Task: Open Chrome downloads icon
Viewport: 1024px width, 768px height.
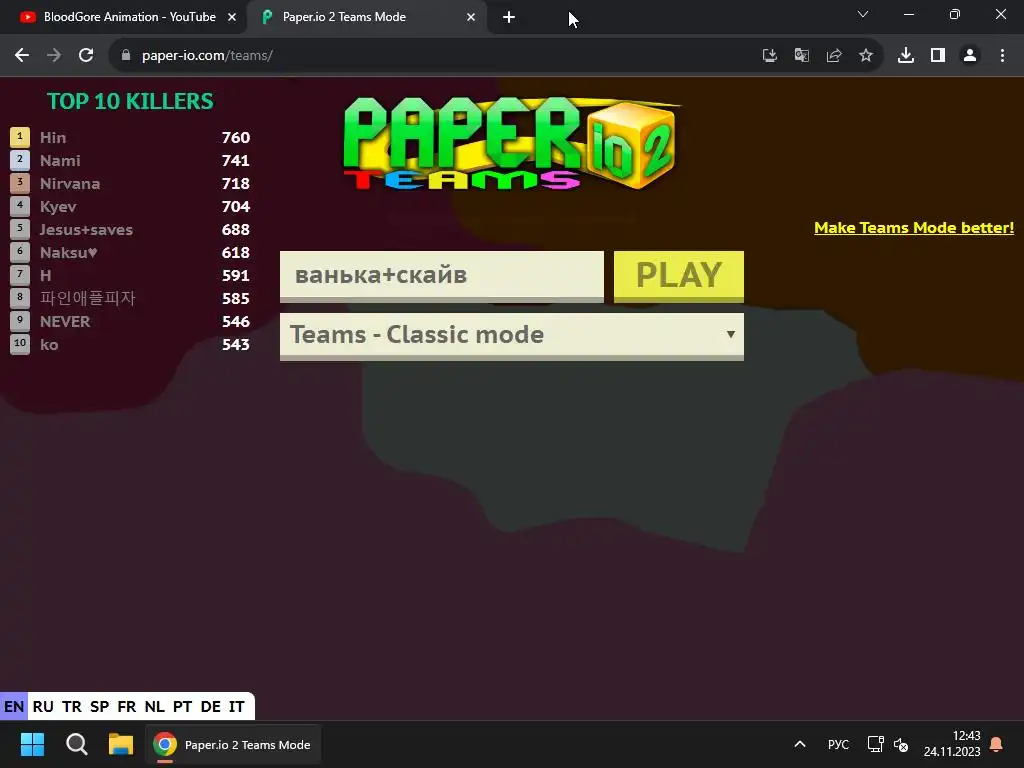Action: [x=905, y=56]
